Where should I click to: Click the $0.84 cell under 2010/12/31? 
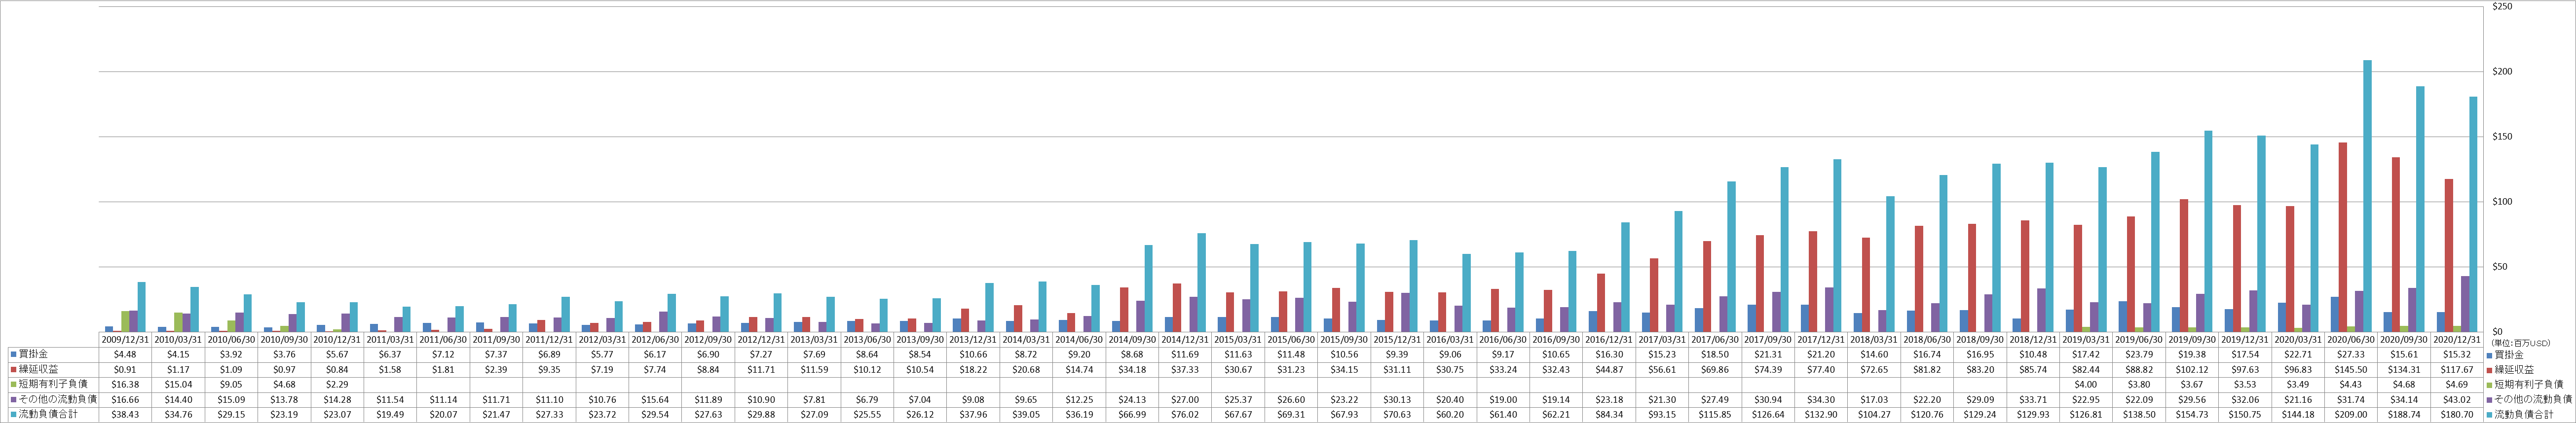click(x=338, y=369)
